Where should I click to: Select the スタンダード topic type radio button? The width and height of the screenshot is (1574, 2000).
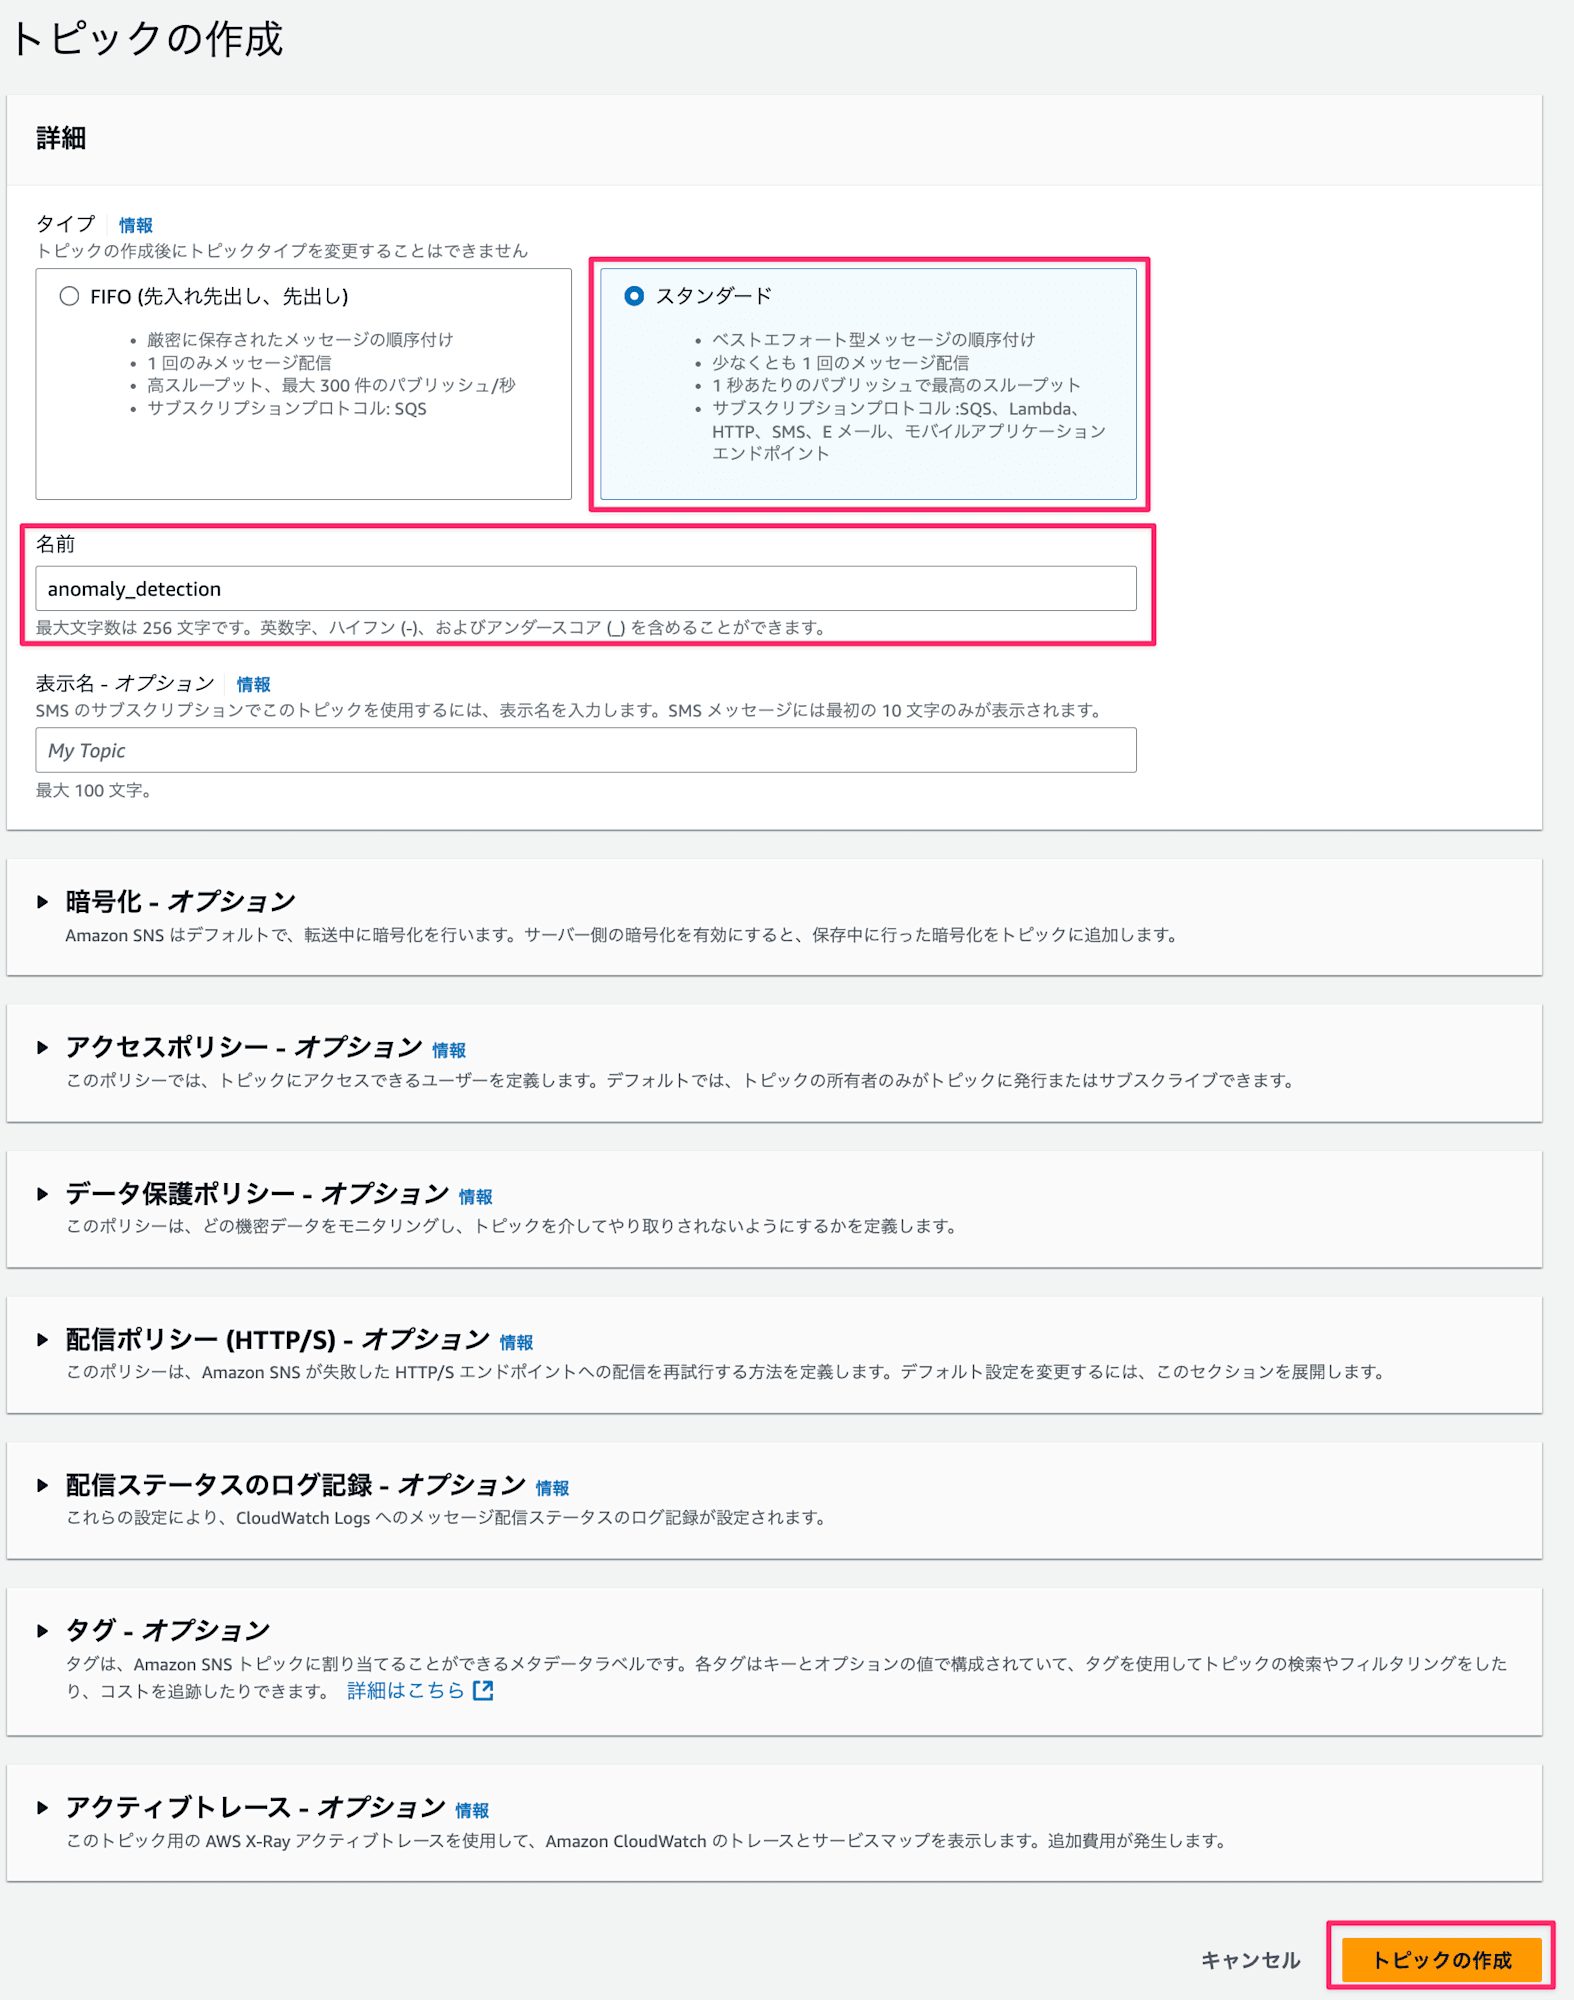634,296
